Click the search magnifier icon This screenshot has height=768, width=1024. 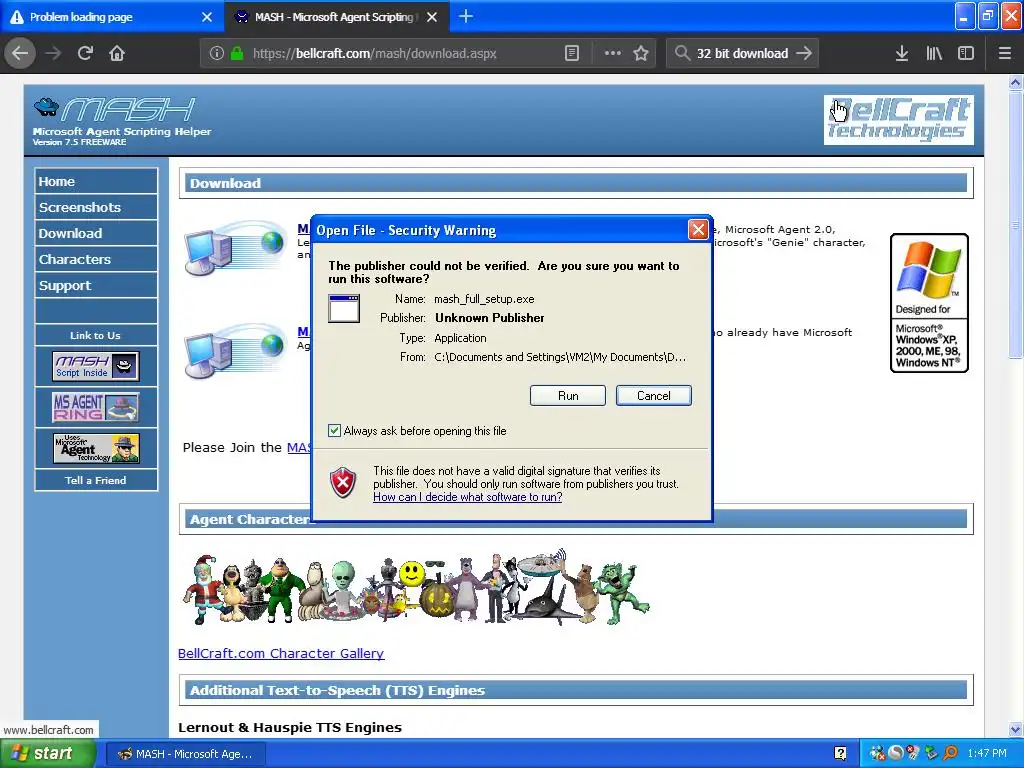click(682, 53)
